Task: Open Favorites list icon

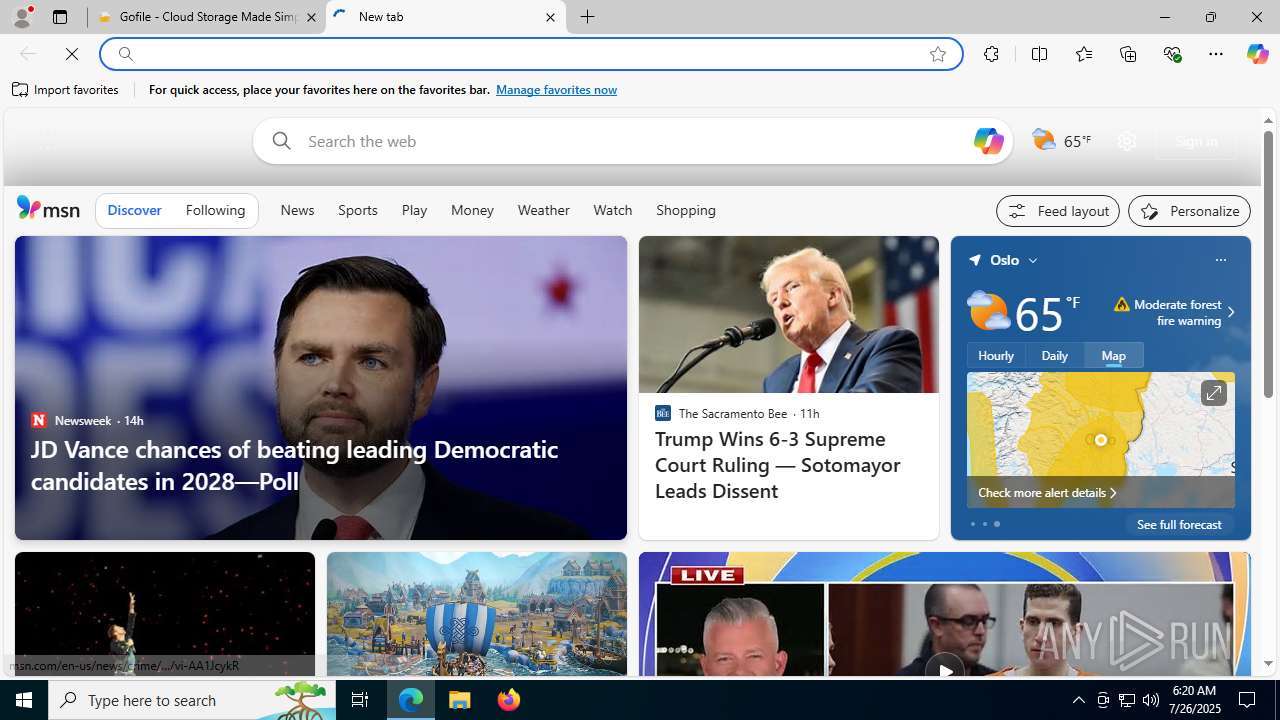Action: 1084,54
